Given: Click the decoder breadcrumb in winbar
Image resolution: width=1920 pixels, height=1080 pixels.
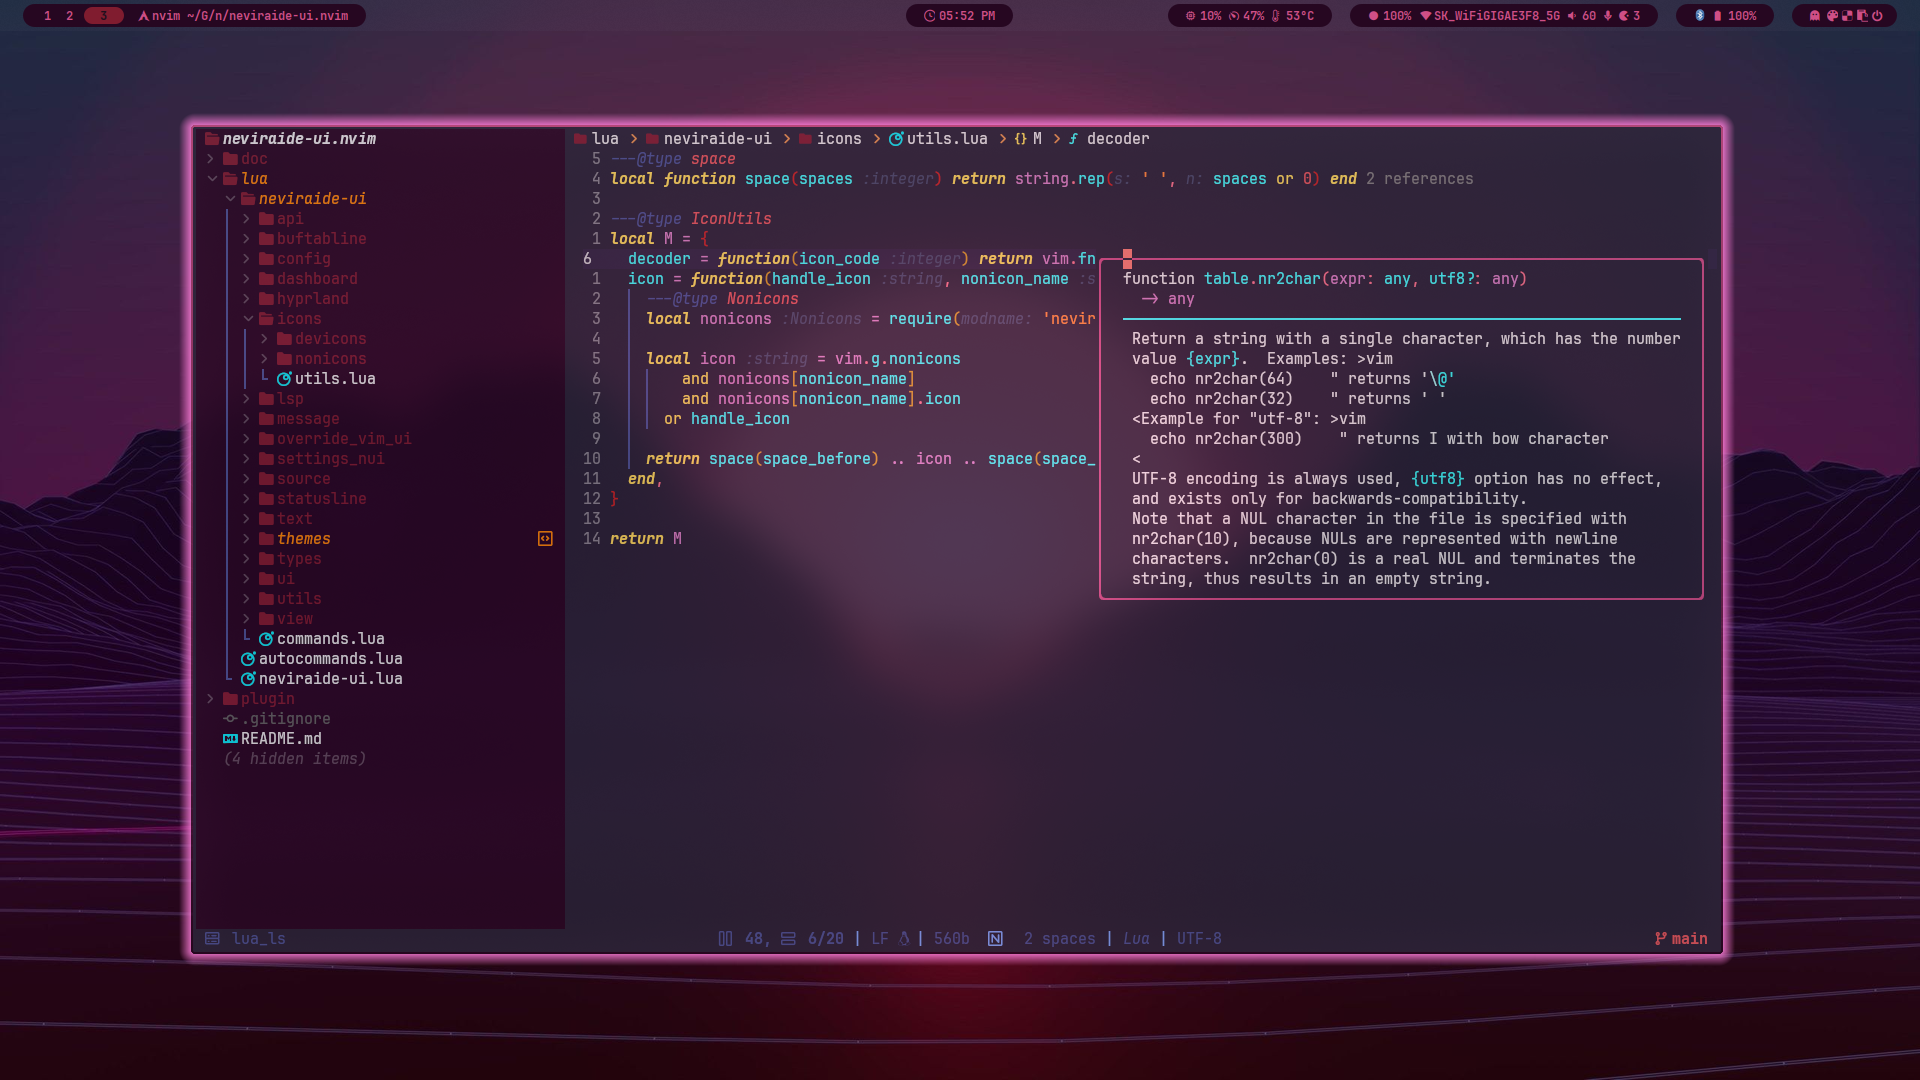Looking at the screenshot, I should pos(1117,139).
